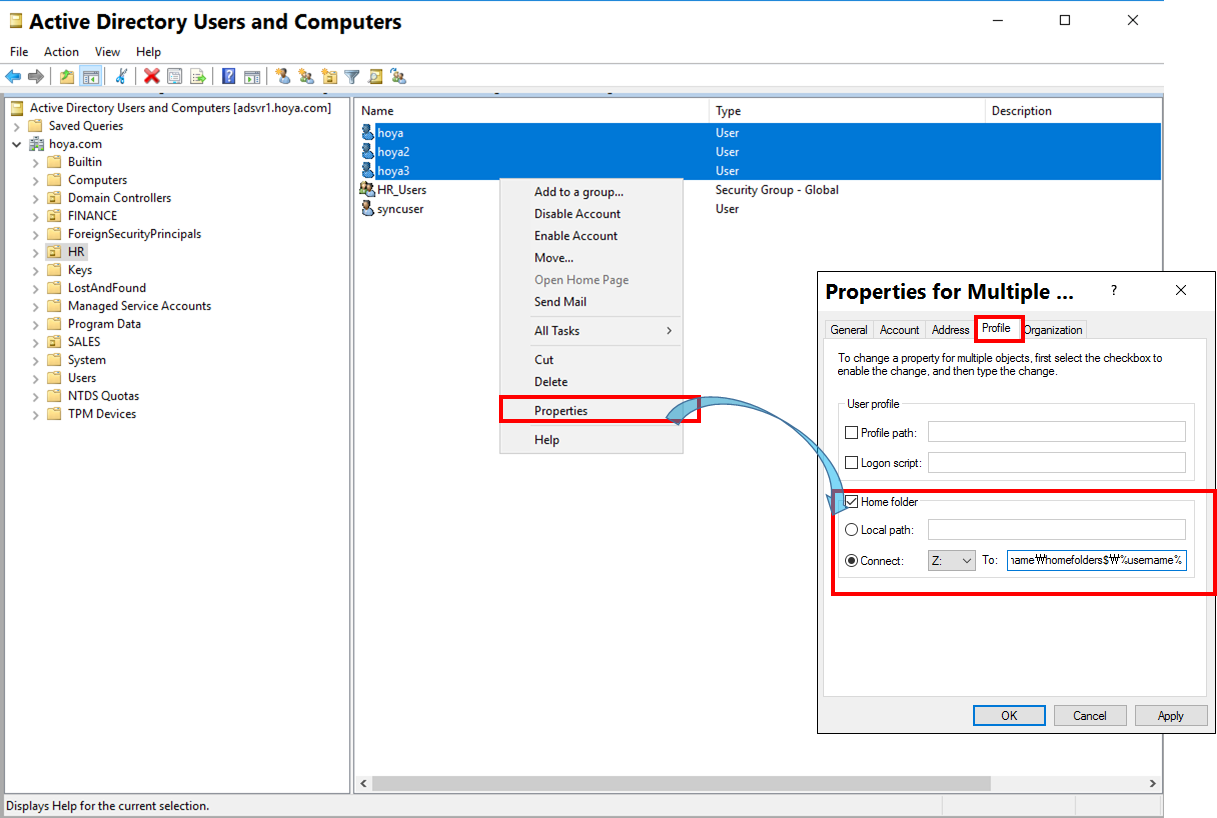Select the hoya user icon
The image size is (1217, 818).
pos(368,132)
